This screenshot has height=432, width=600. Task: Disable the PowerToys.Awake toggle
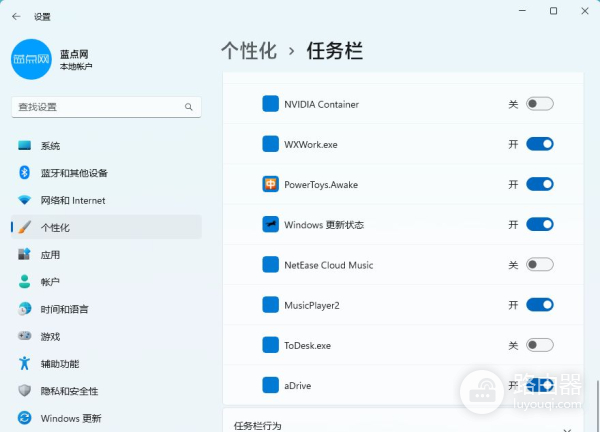540,184
